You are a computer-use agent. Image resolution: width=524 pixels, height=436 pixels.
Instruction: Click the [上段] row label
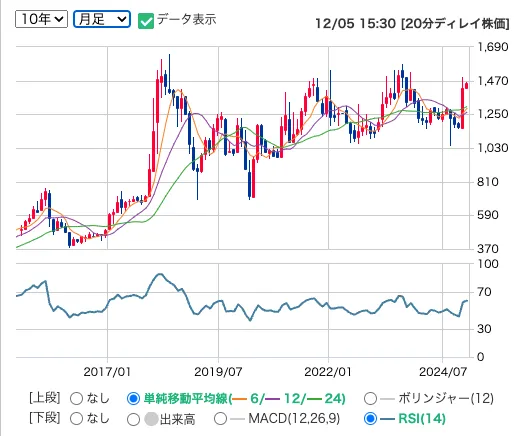pos(45,398)
